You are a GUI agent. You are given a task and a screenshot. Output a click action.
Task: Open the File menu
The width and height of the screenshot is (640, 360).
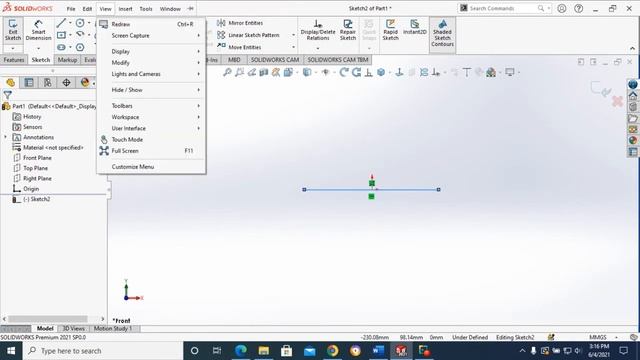71,9
